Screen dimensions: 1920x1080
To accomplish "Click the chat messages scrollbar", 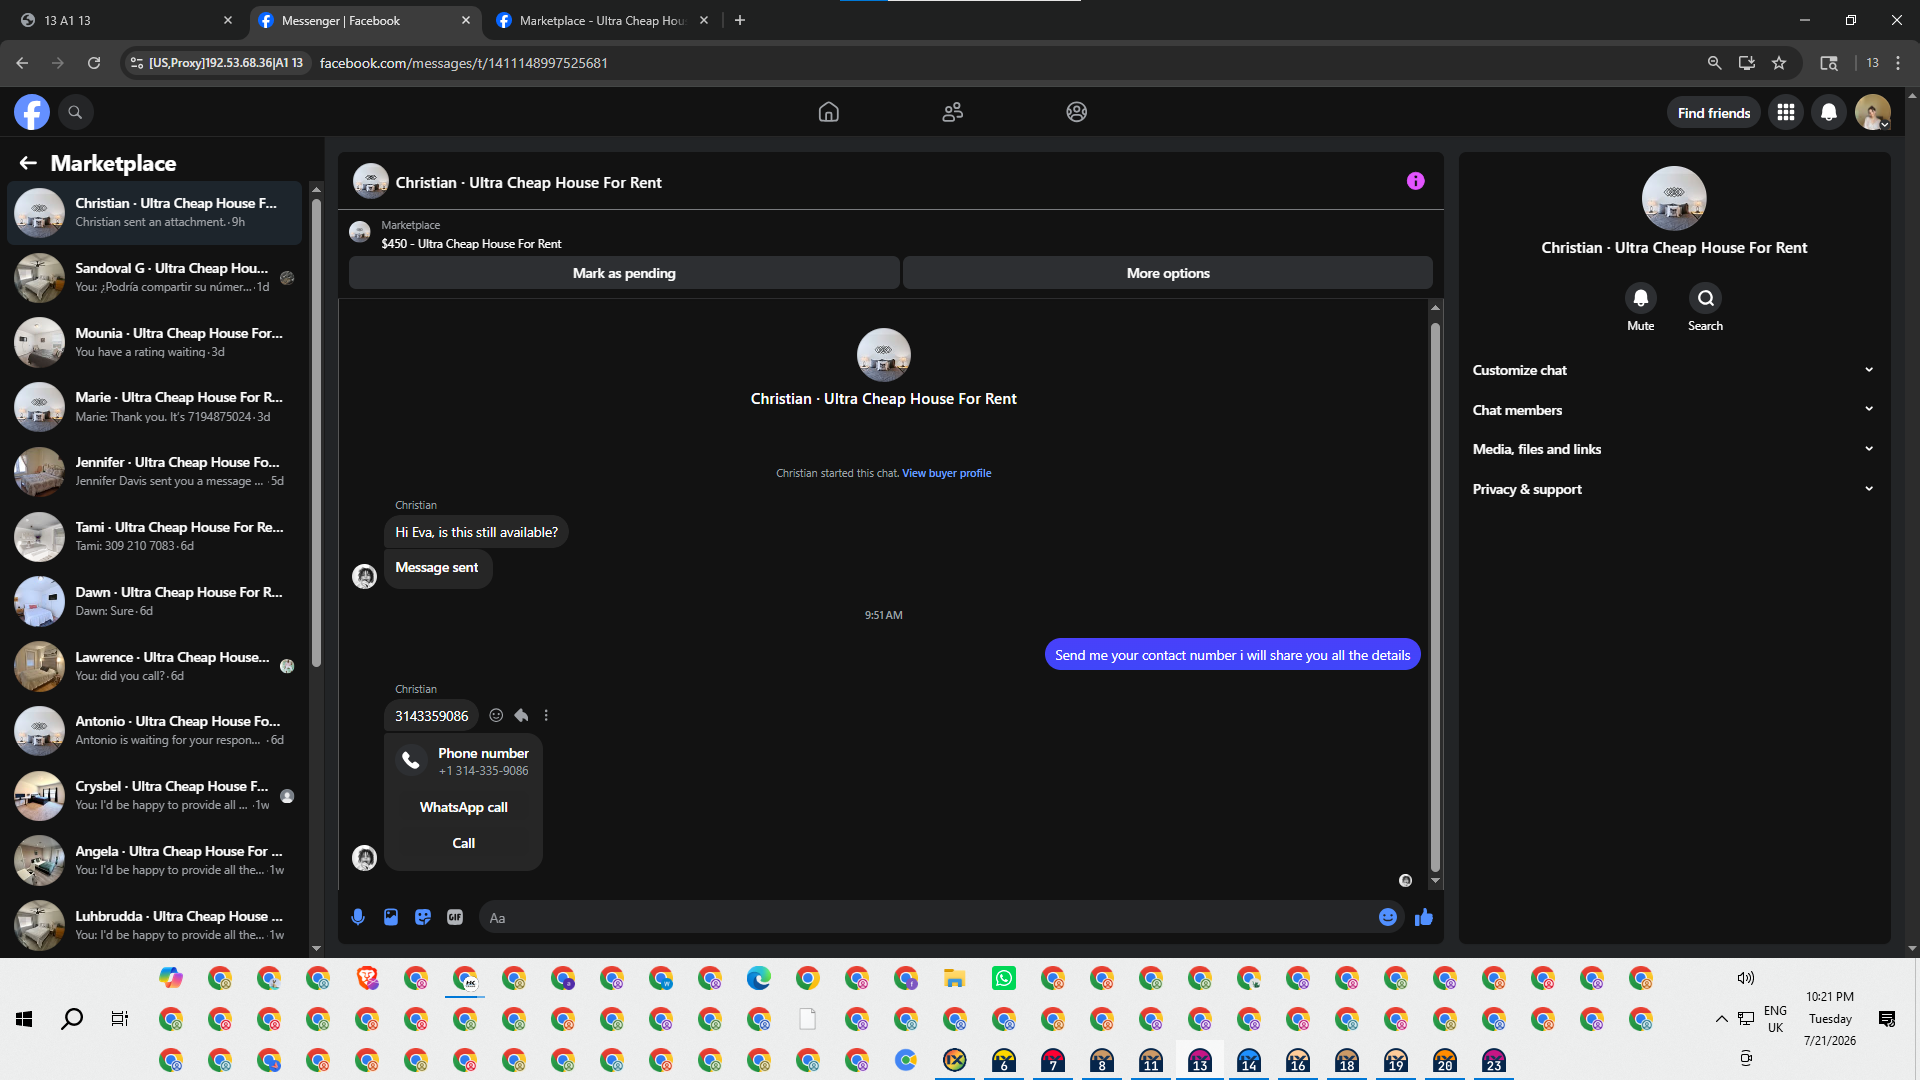I will tap(1435, 597).
